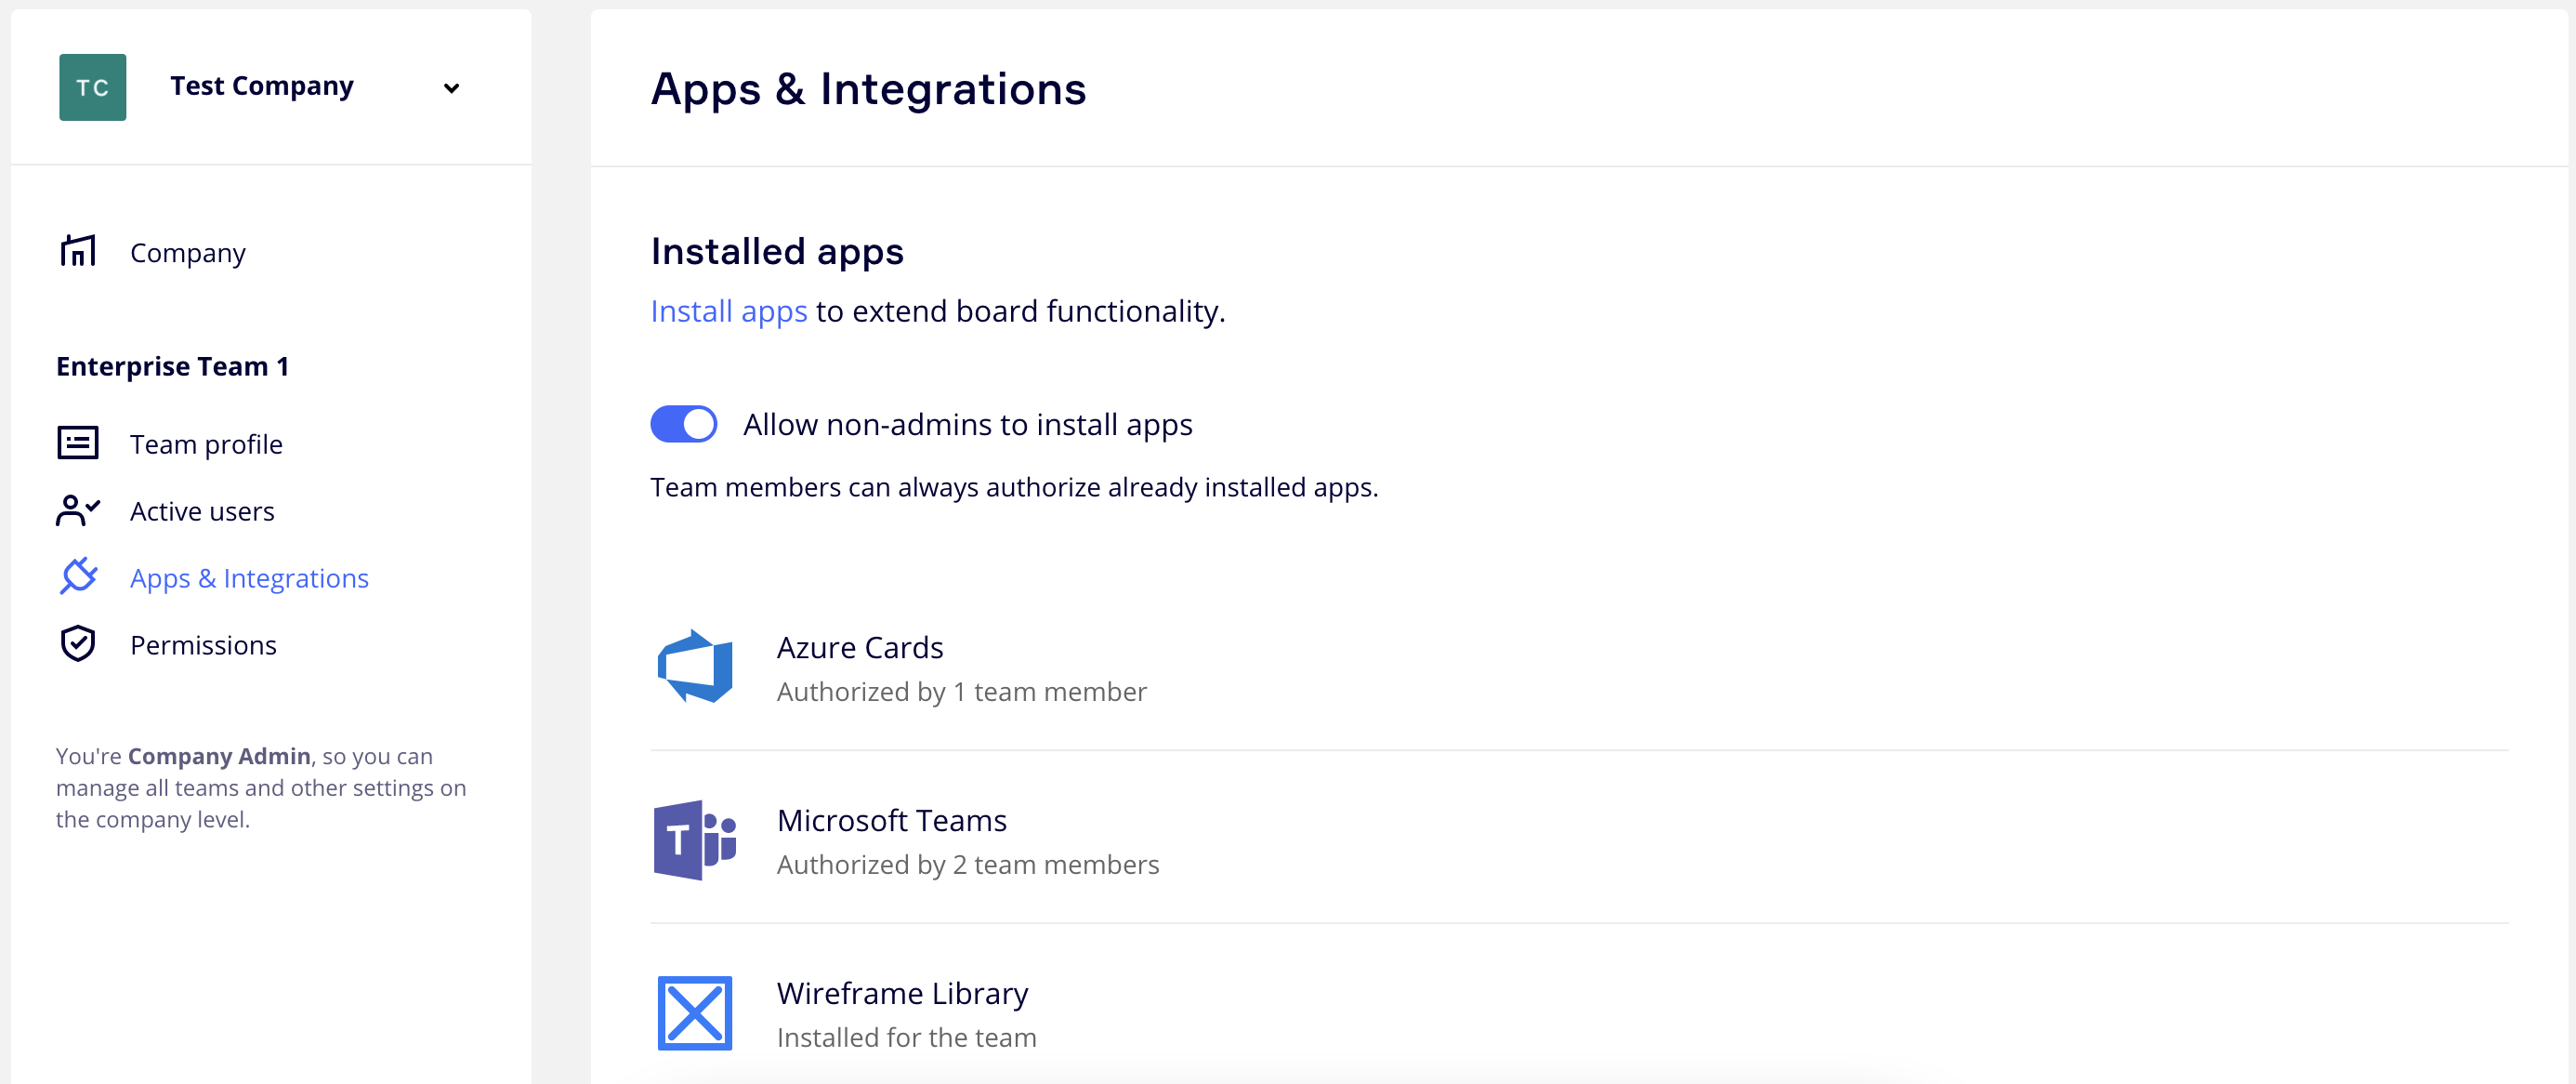Go to Team profile section

coord(206,444)
